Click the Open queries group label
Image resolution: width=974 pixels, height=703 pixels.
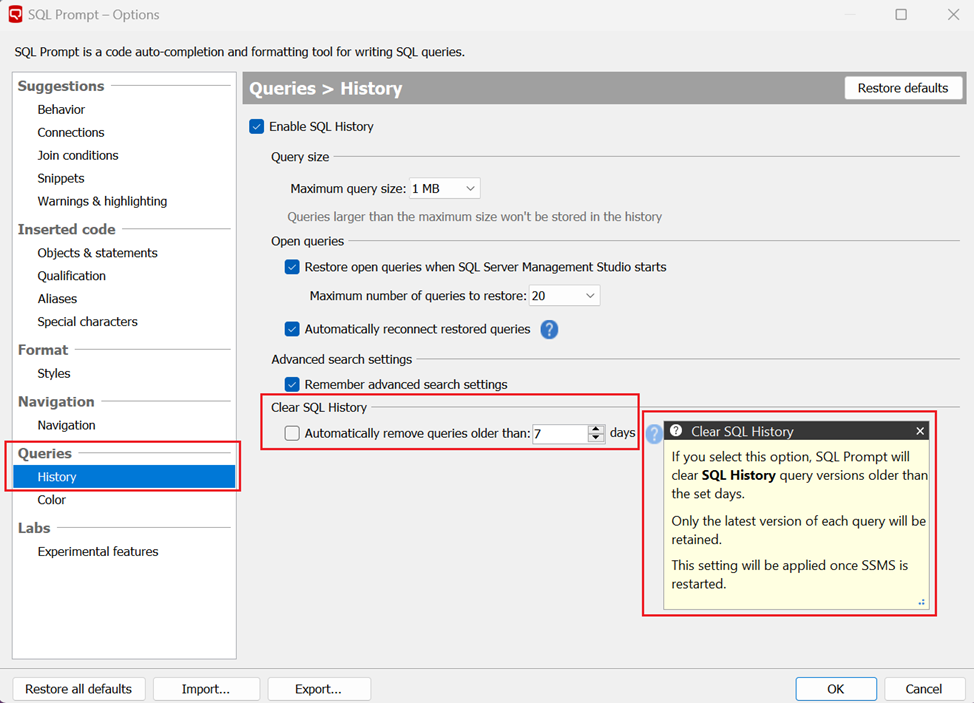coord(307,241)
